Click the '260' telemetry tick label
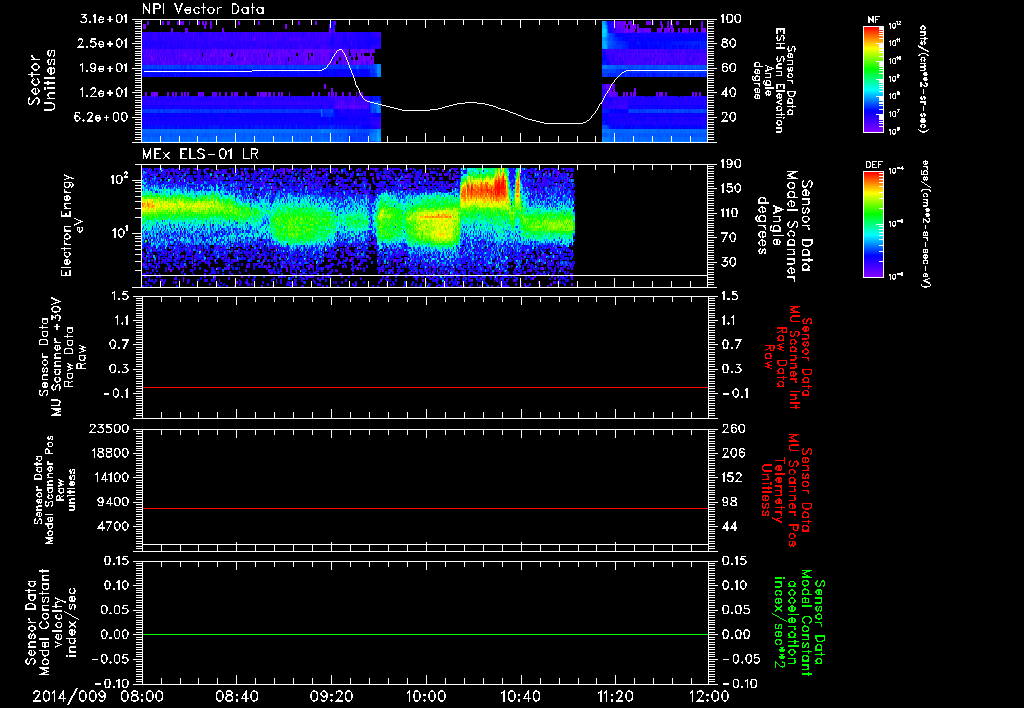The image size is (1024, 708). point(732,428)
